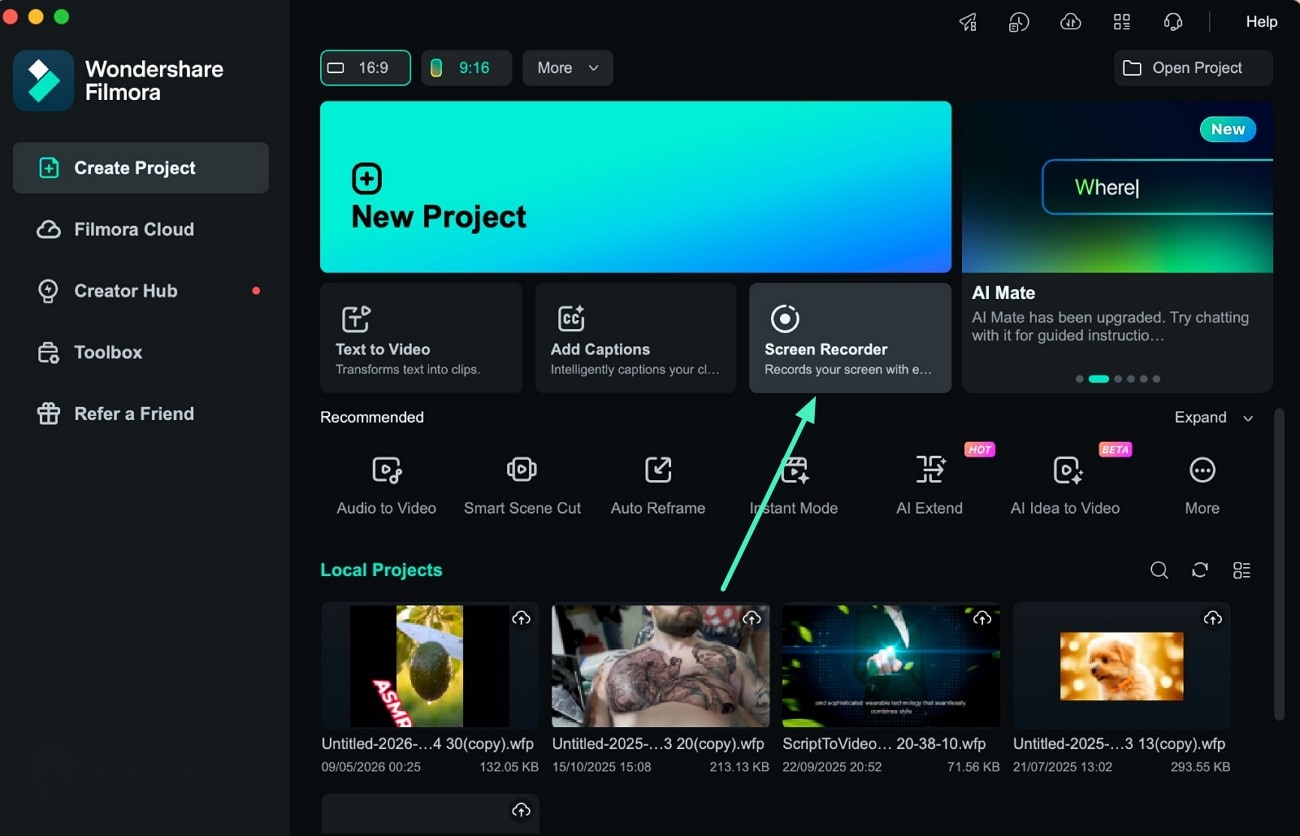Select the 9:16 aspect ratio
Image resolution: width=1300 pixels, height=836 pixels.
pyautogui.click(x=466, y=68)
